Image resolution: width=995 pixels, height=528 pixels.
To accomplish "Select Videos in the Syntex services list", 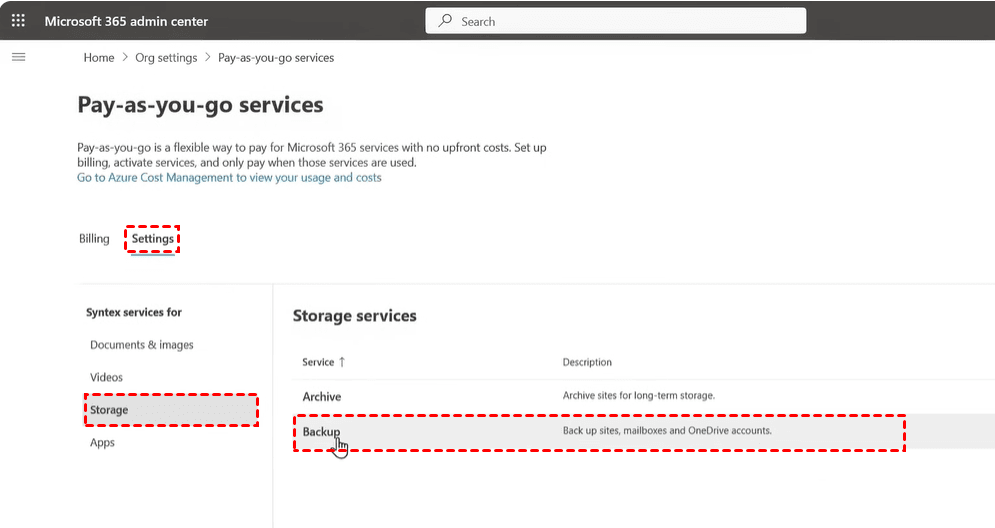I will (x=107, y=378).
